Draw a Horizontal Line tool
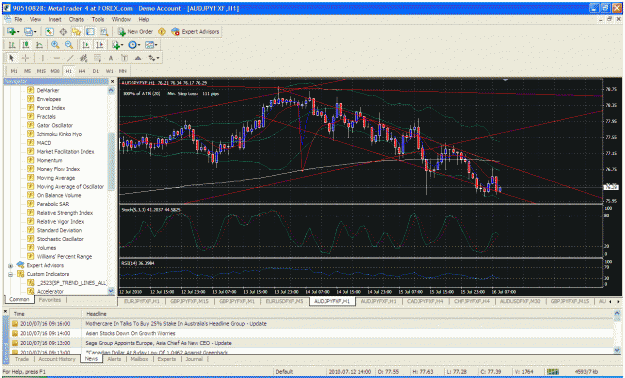This screenshot has width=625, height=378. pos(57,58)
